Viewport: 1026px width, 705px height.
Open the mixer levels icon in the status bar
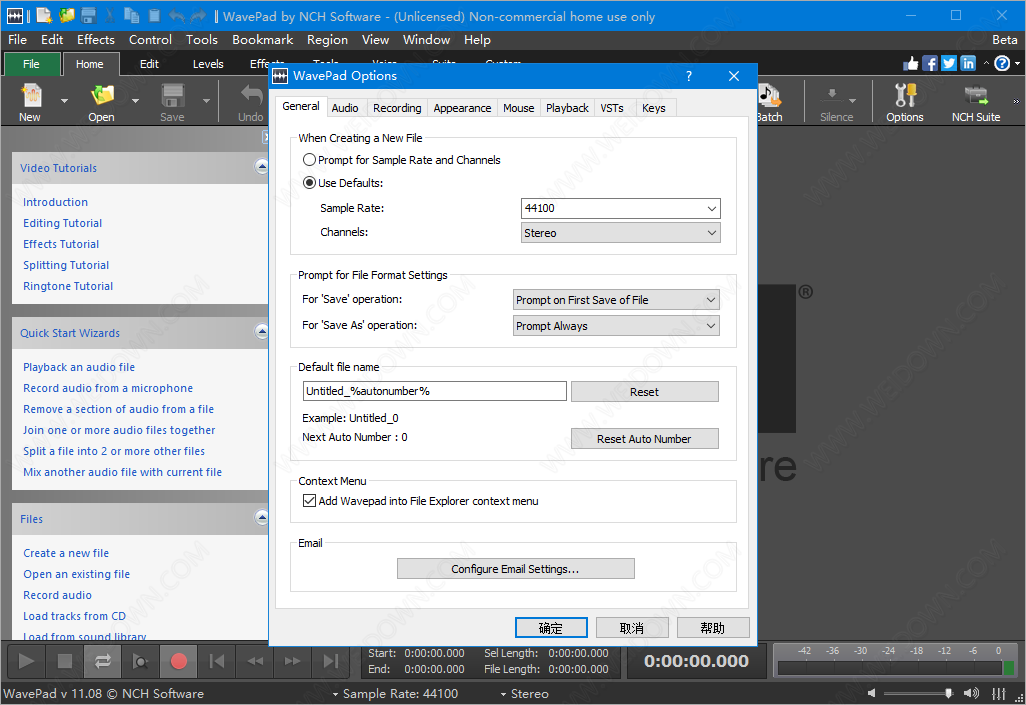click(x=999, y=693)
